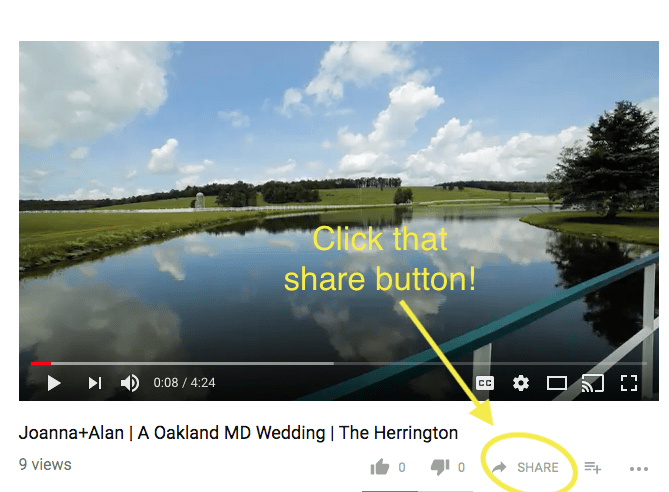Open the video settings gear
This screenshot has height=492, width=669.
pyautogui.click(x=521, y=383)
